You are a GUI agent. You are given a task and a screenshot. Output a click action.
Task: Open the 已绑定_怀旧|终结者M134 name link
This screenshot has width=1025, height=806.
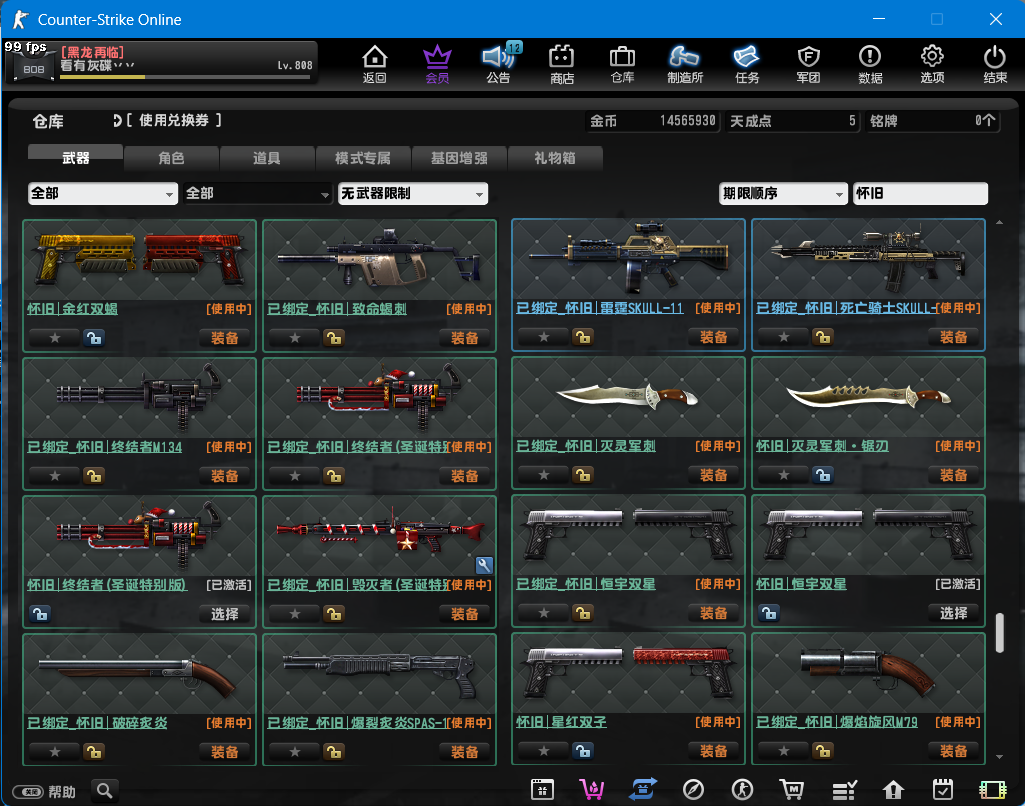point(105,446)
